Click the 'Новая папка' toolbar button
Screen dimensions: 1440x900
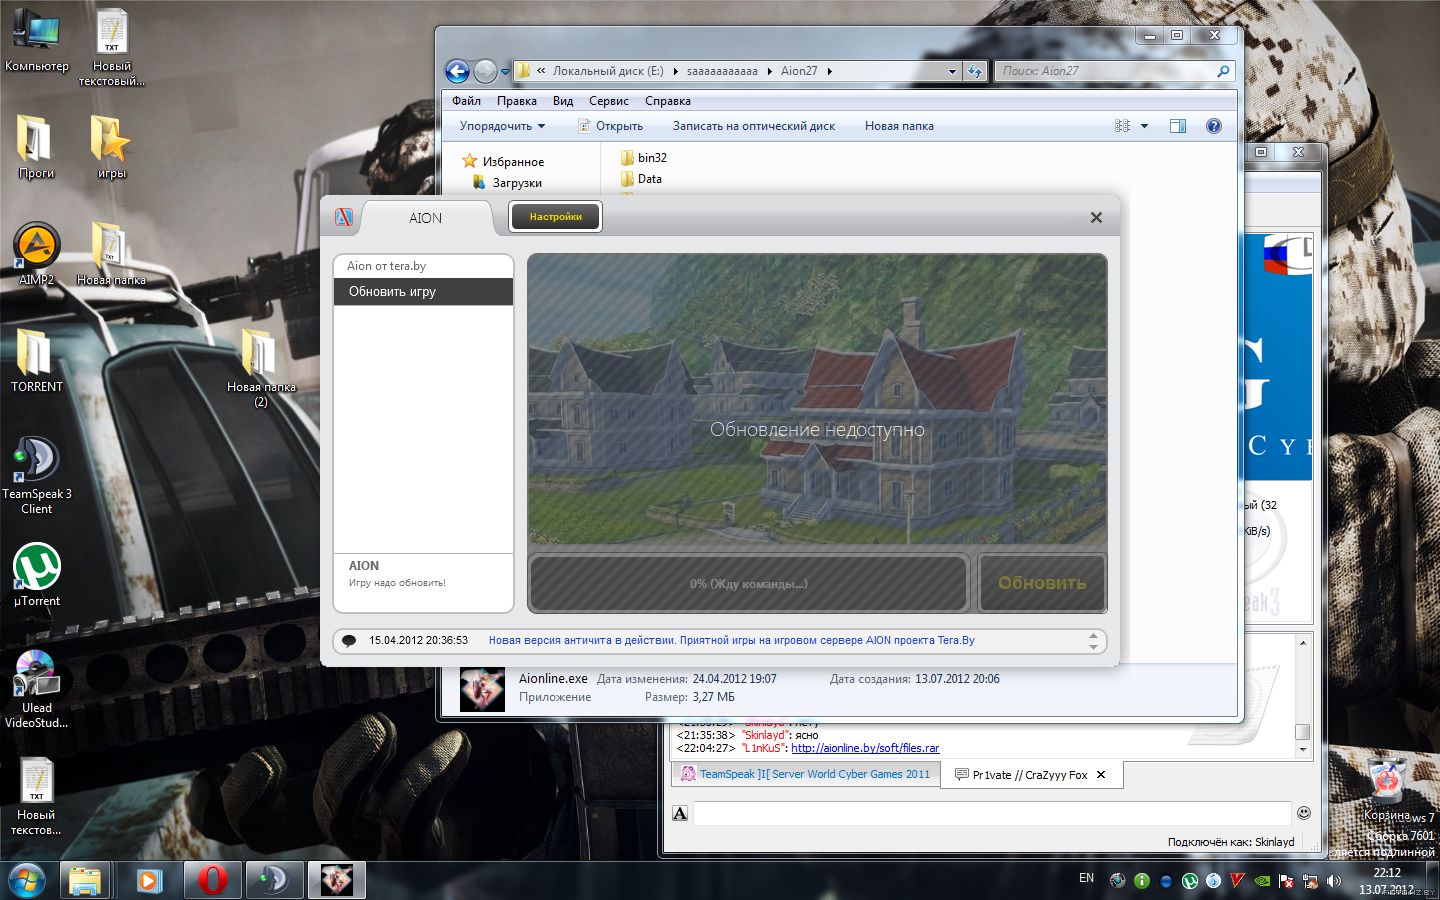coord(899,126)
